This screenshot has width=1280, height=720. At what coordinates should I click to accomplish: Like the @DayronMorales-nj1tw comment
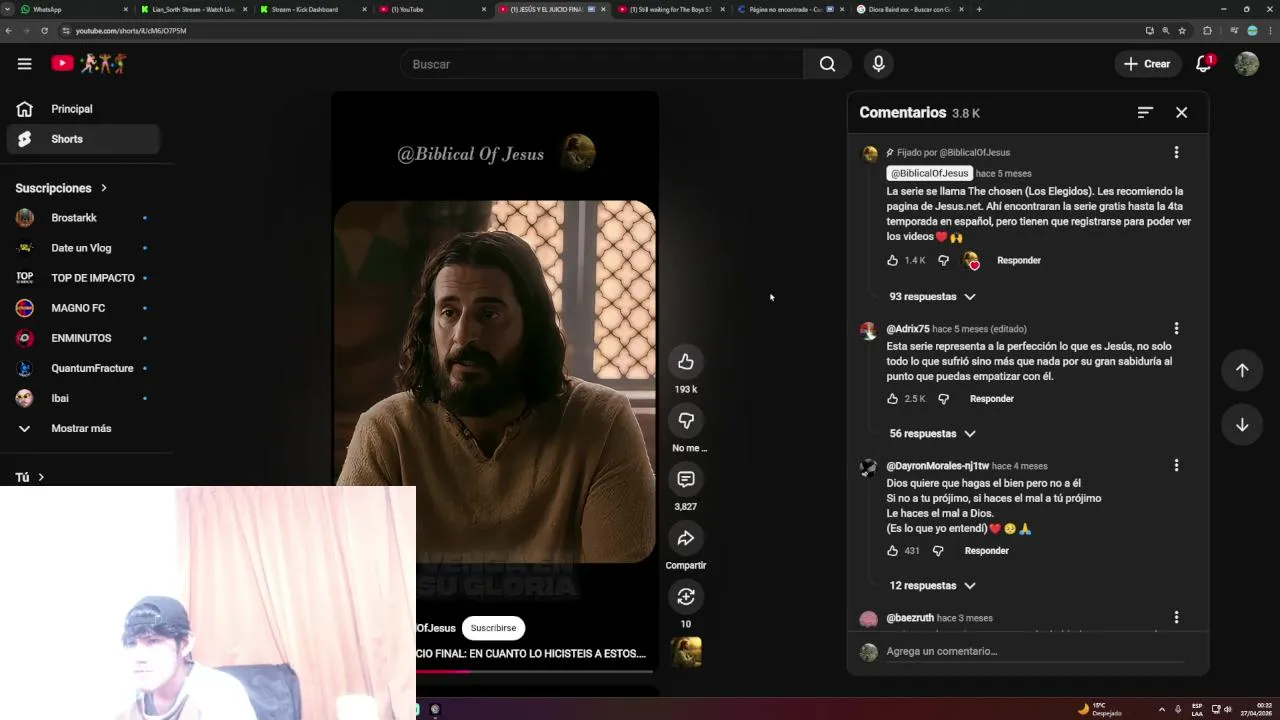pos(893,550)
